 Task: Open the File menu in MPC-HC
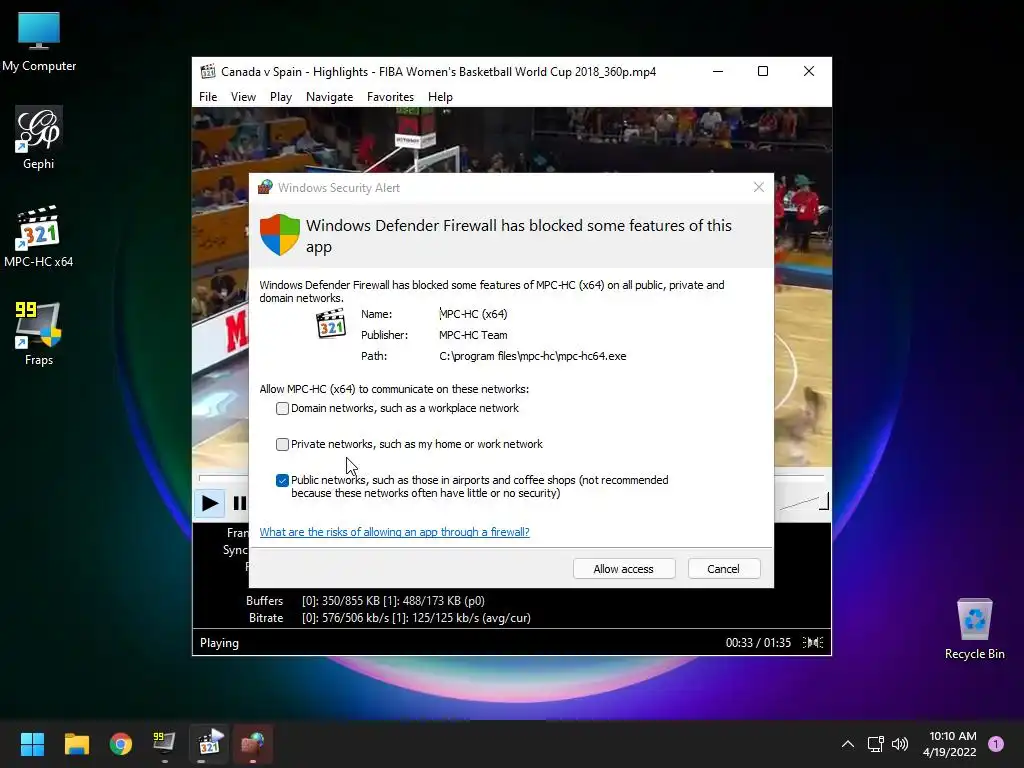point(208,97)
